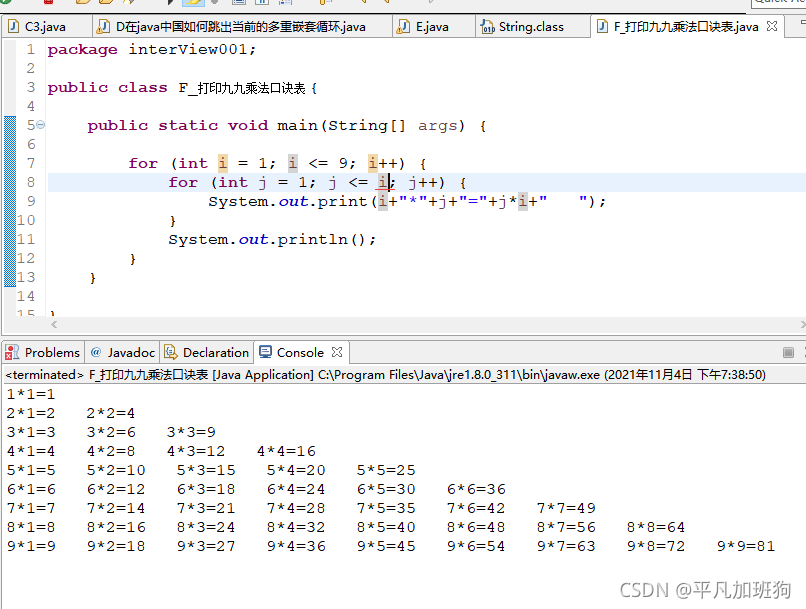The height and width of the screenshot is (609, 806).
Task: Click line number 11 in the gutter
Action: (x=26, y=239)
